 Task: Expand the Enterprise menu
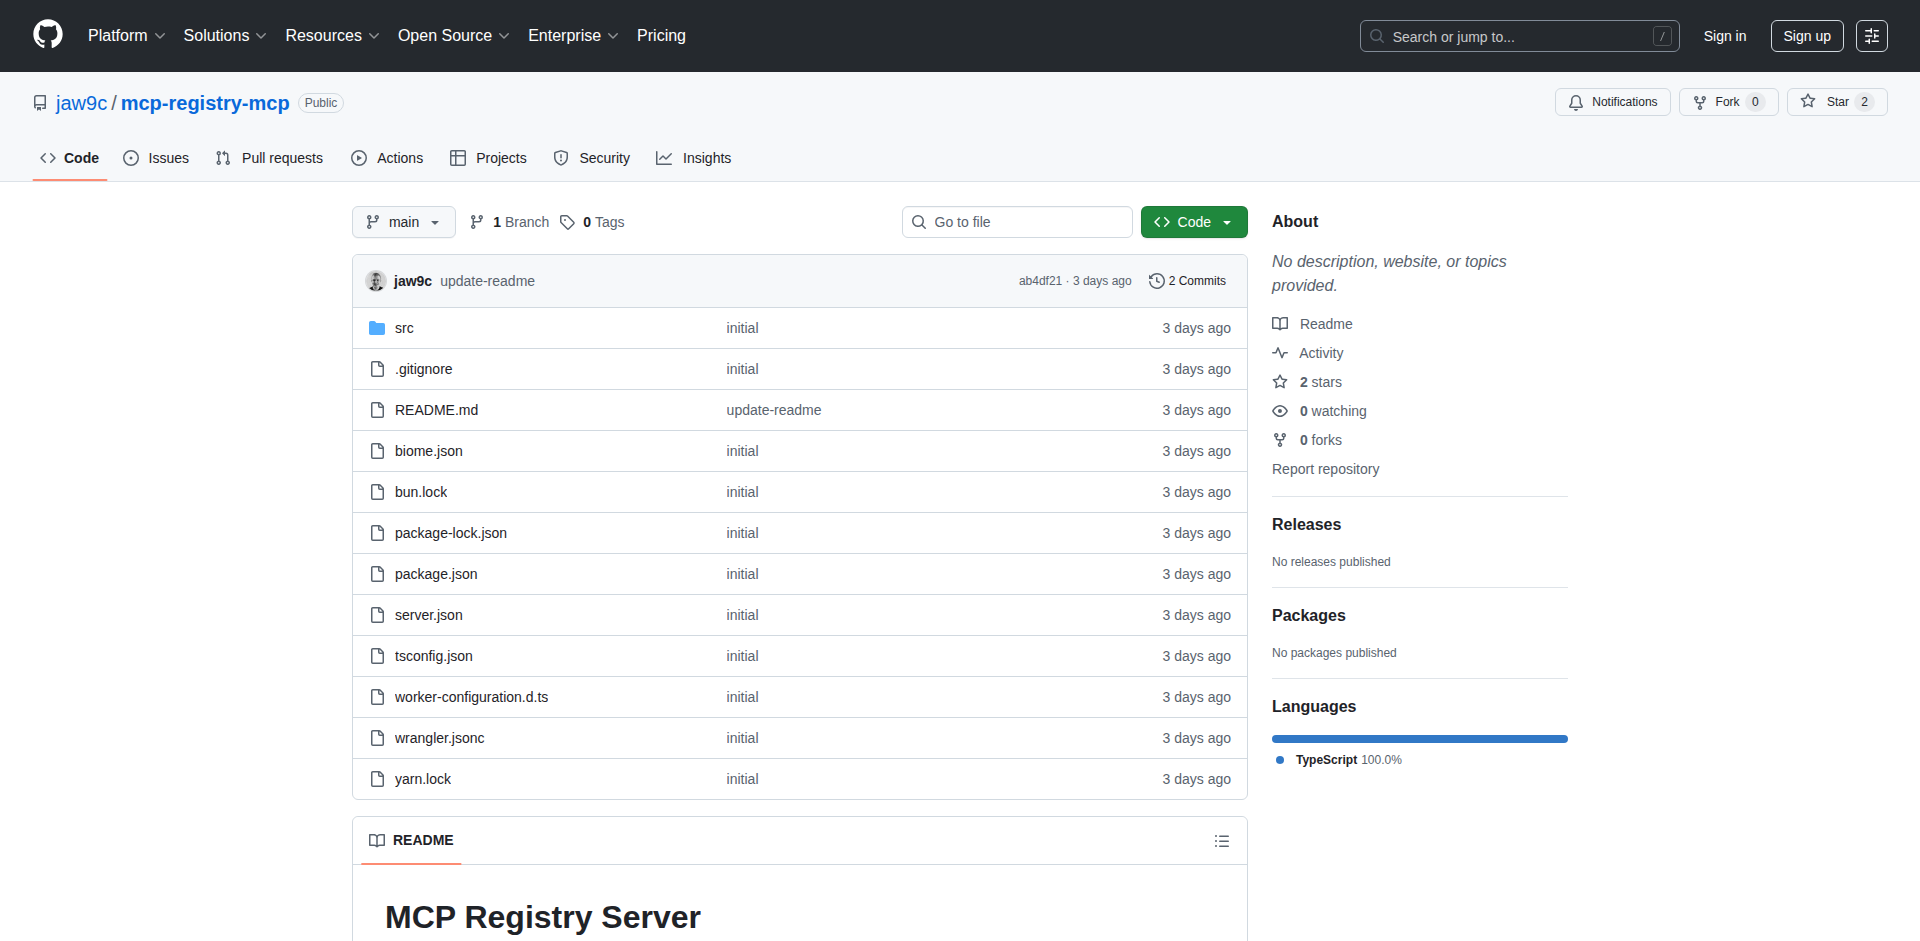pyautogui.click(x=573, y=36)
